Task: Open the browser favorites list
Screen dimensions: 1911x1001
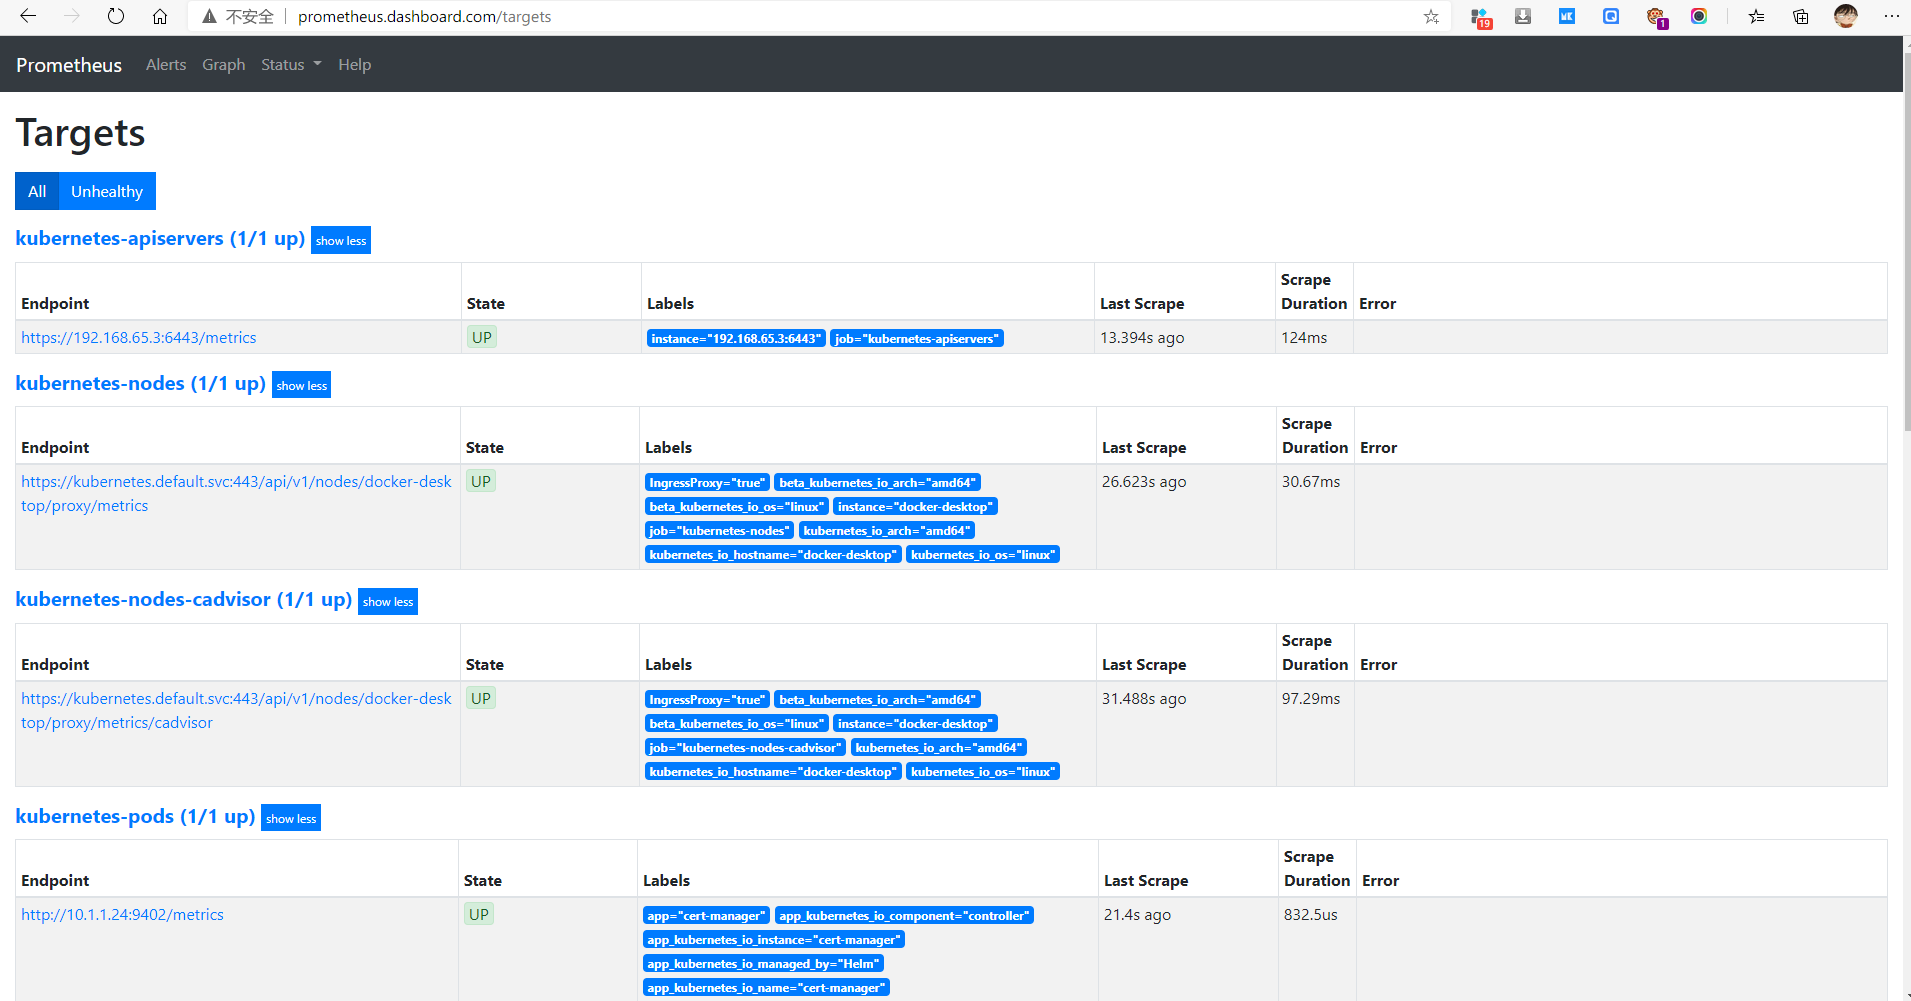Action: pyautogui.click(x=1757, y=16)
